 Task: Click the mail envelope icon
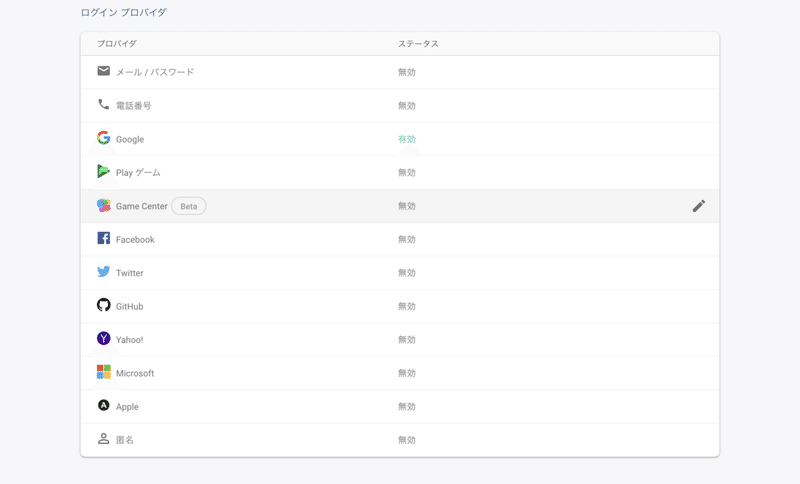(104, 71)
